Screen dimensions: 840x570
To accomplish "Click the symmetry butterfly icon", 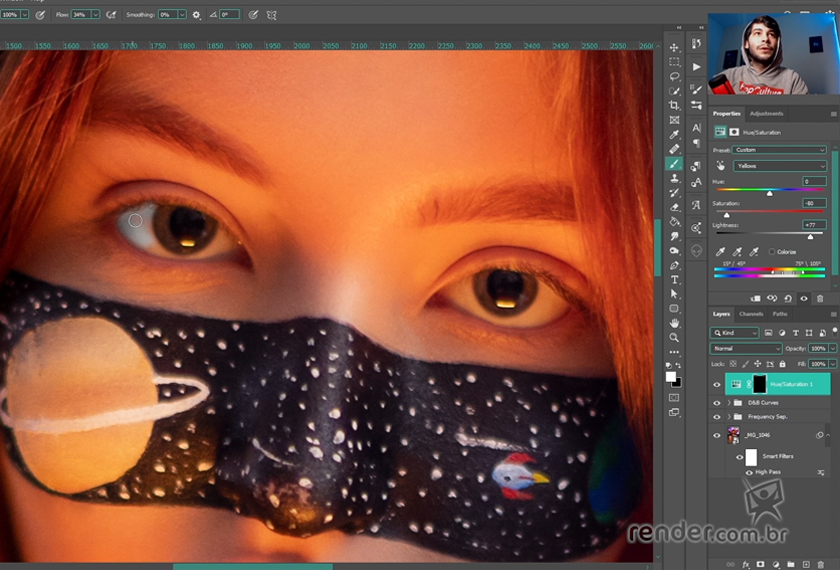I will [272, 15].
